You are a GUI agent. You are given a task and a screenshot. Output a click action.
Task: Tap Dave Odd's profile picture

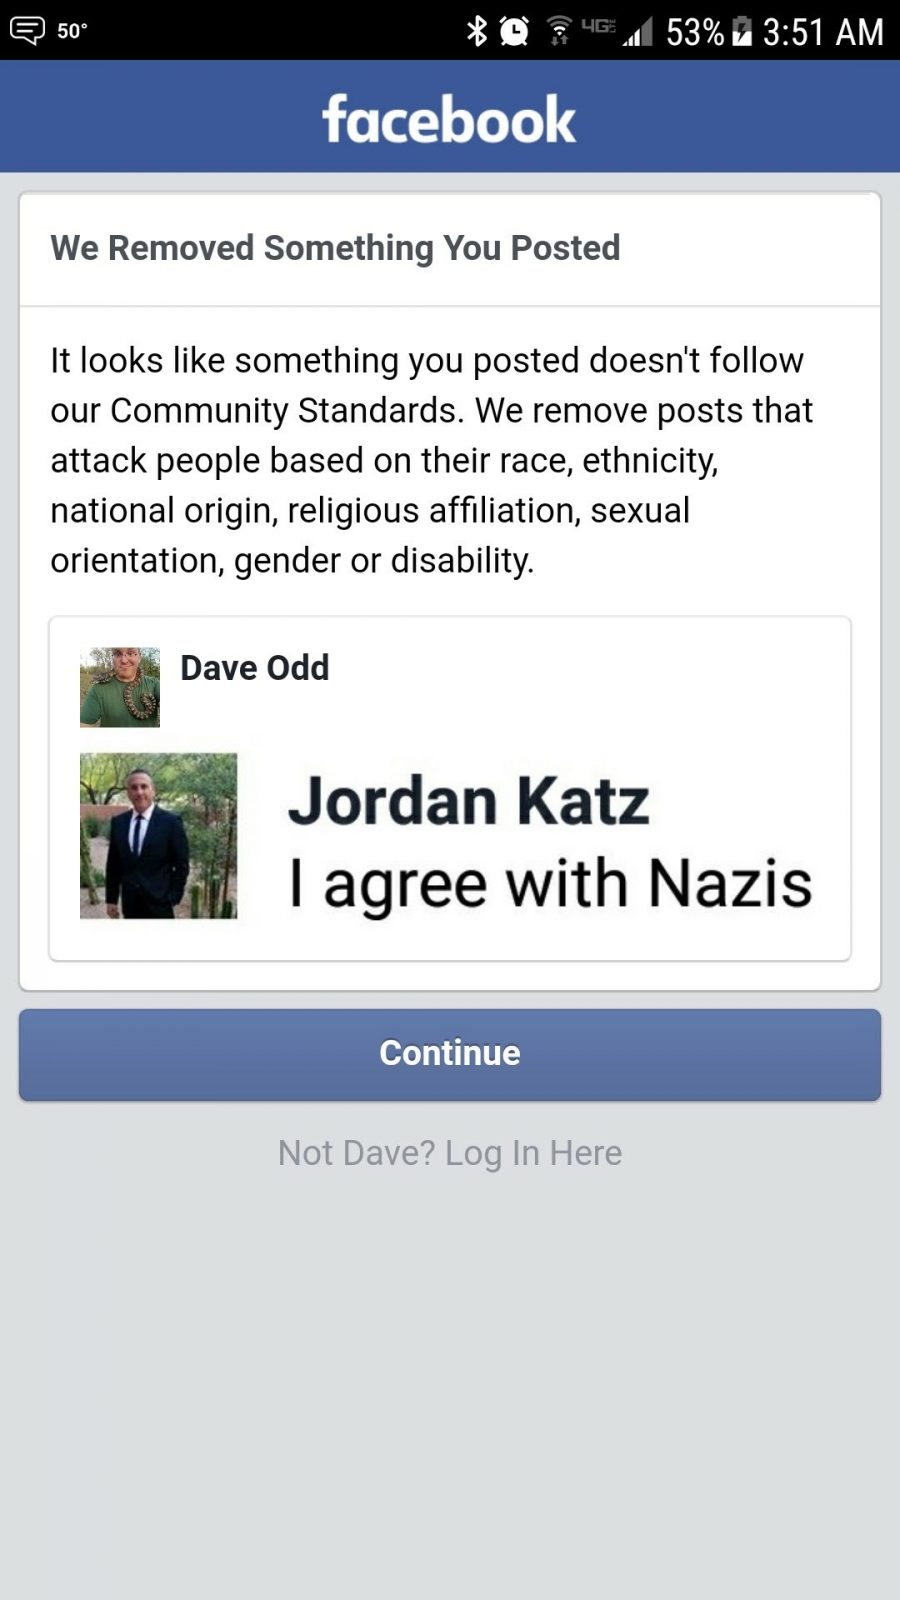[x=120, y=686]
